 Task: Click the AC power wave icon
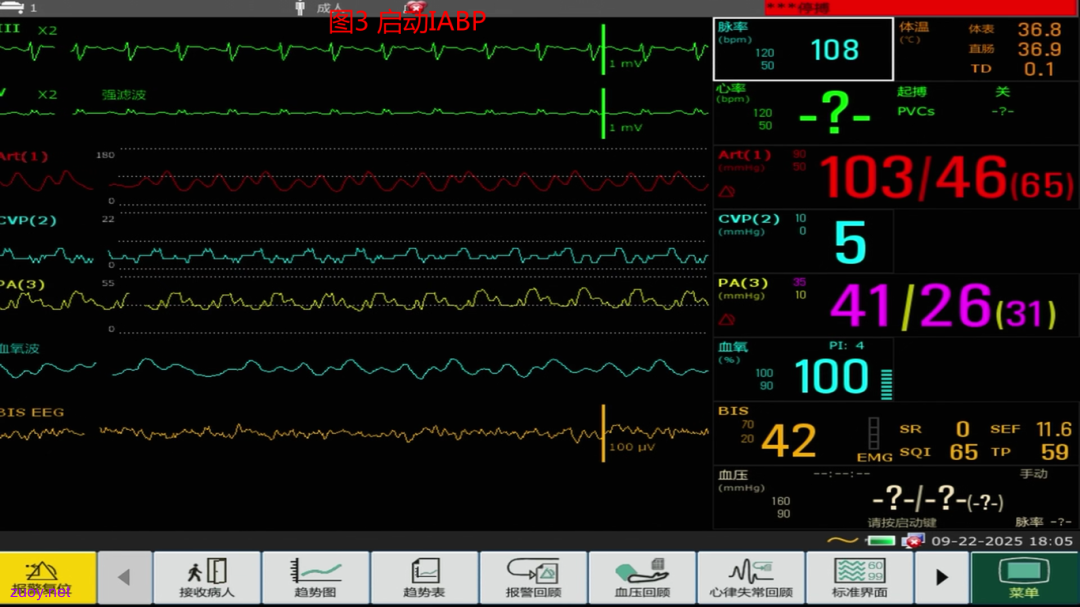tap(842, 541)
